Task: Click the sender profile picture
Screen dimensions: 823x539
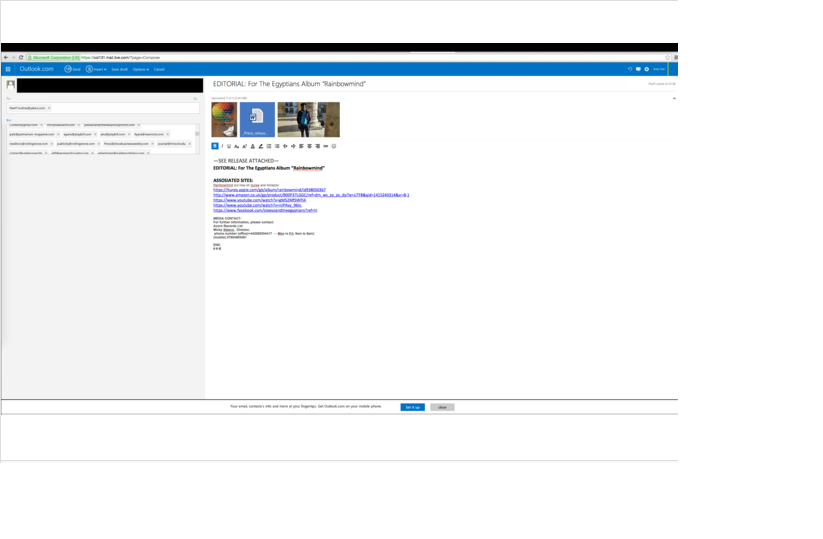Action: (x=10, y=84)
